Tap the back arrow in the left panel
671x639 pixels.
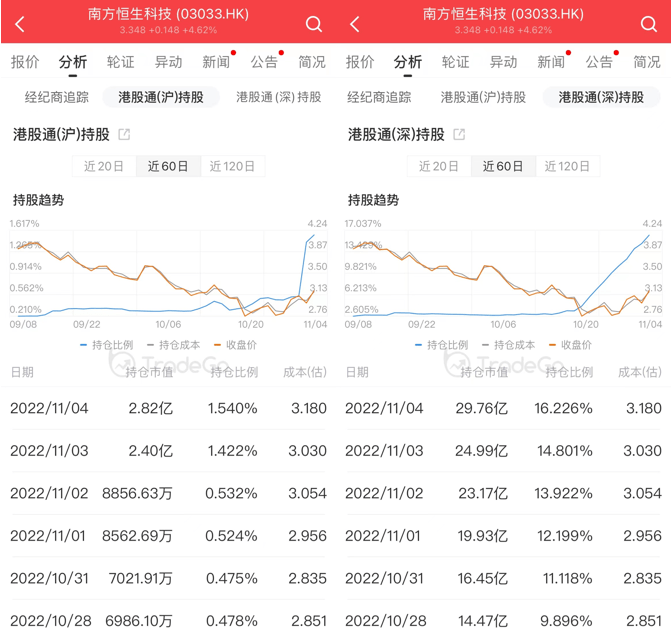click(x=20, y=24)
